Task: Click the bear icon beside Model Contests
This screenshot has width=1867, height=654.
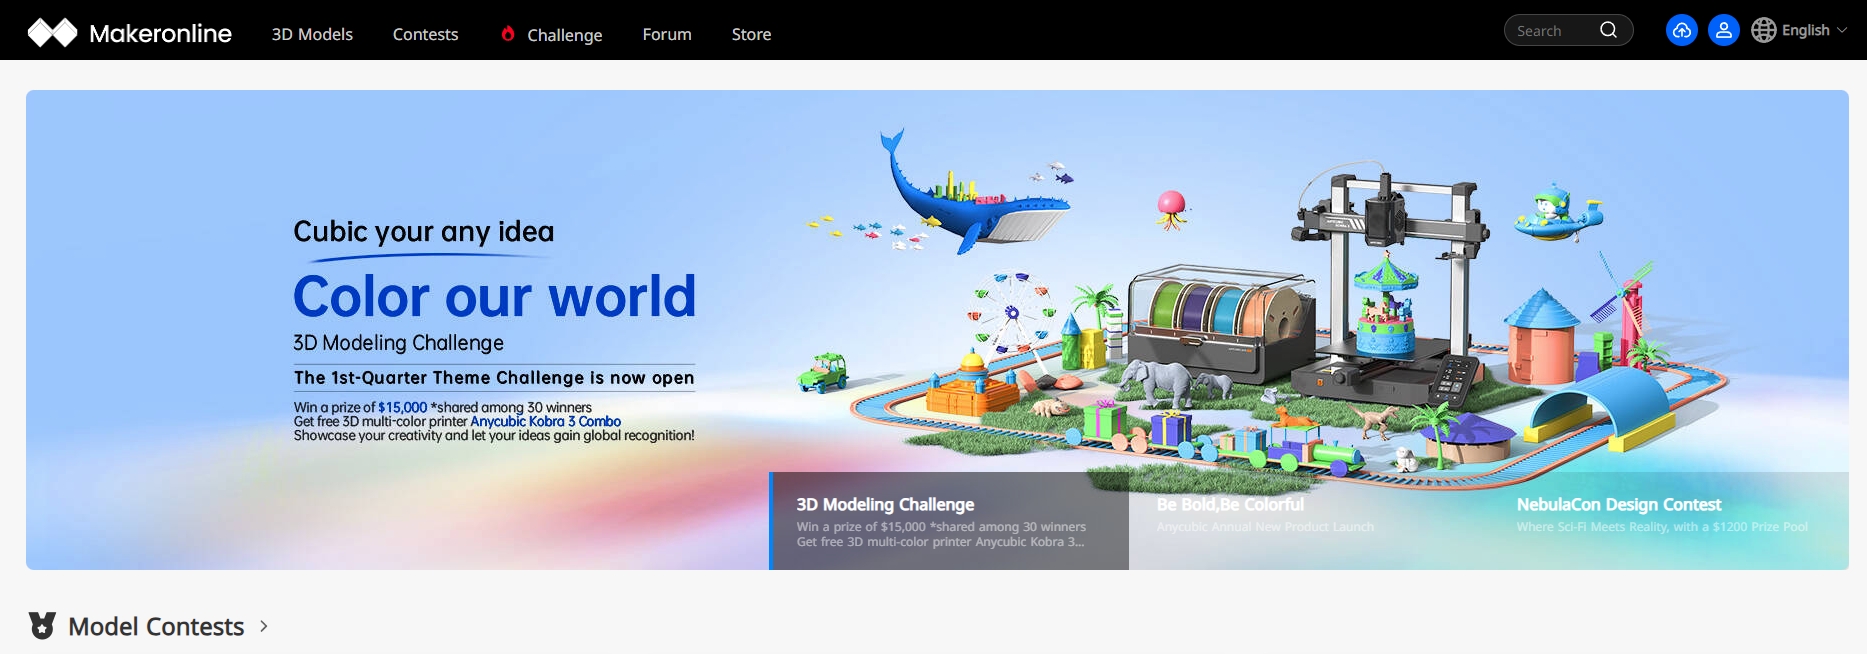Action: click(x=42, y=626)
